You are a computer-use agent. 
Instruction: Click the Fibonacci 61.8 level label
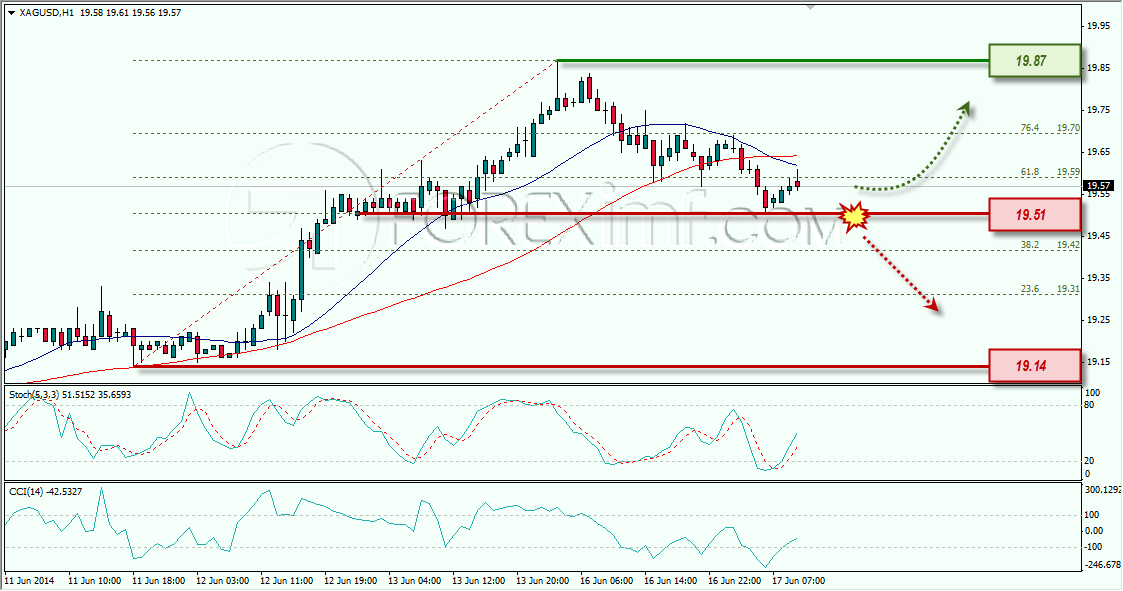1029,173
